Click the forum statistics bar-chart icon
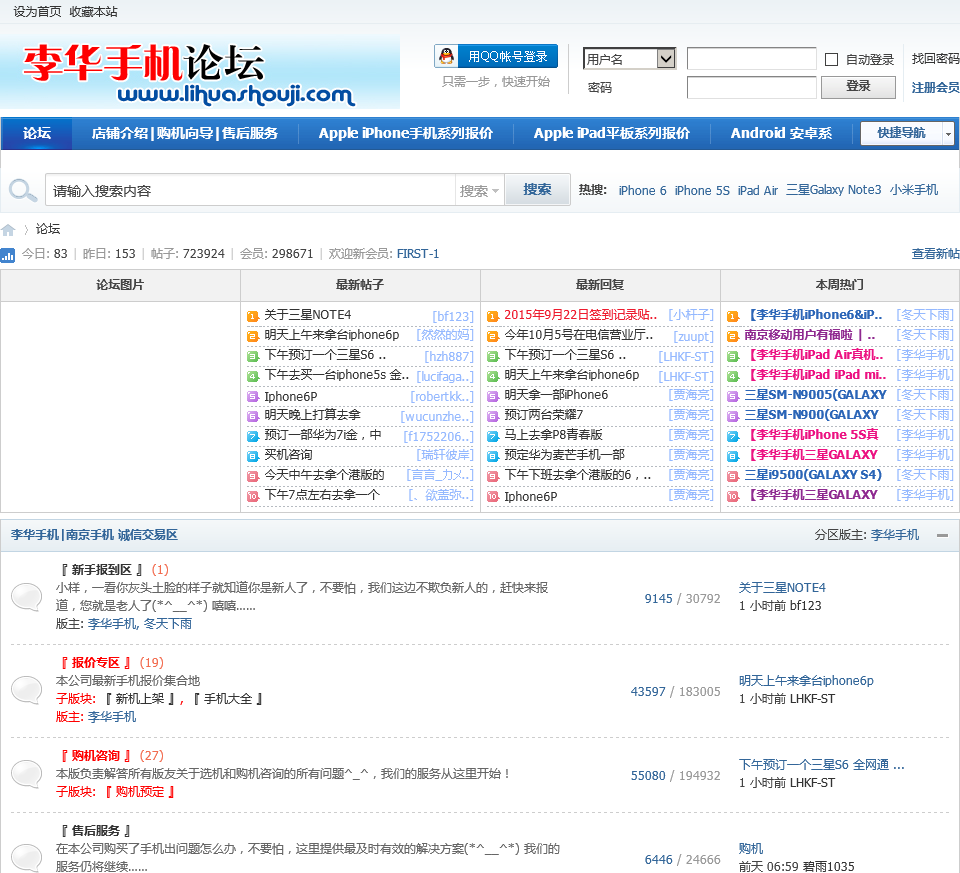The height and width of the screenshot is (873, 960). click(7, 255)
